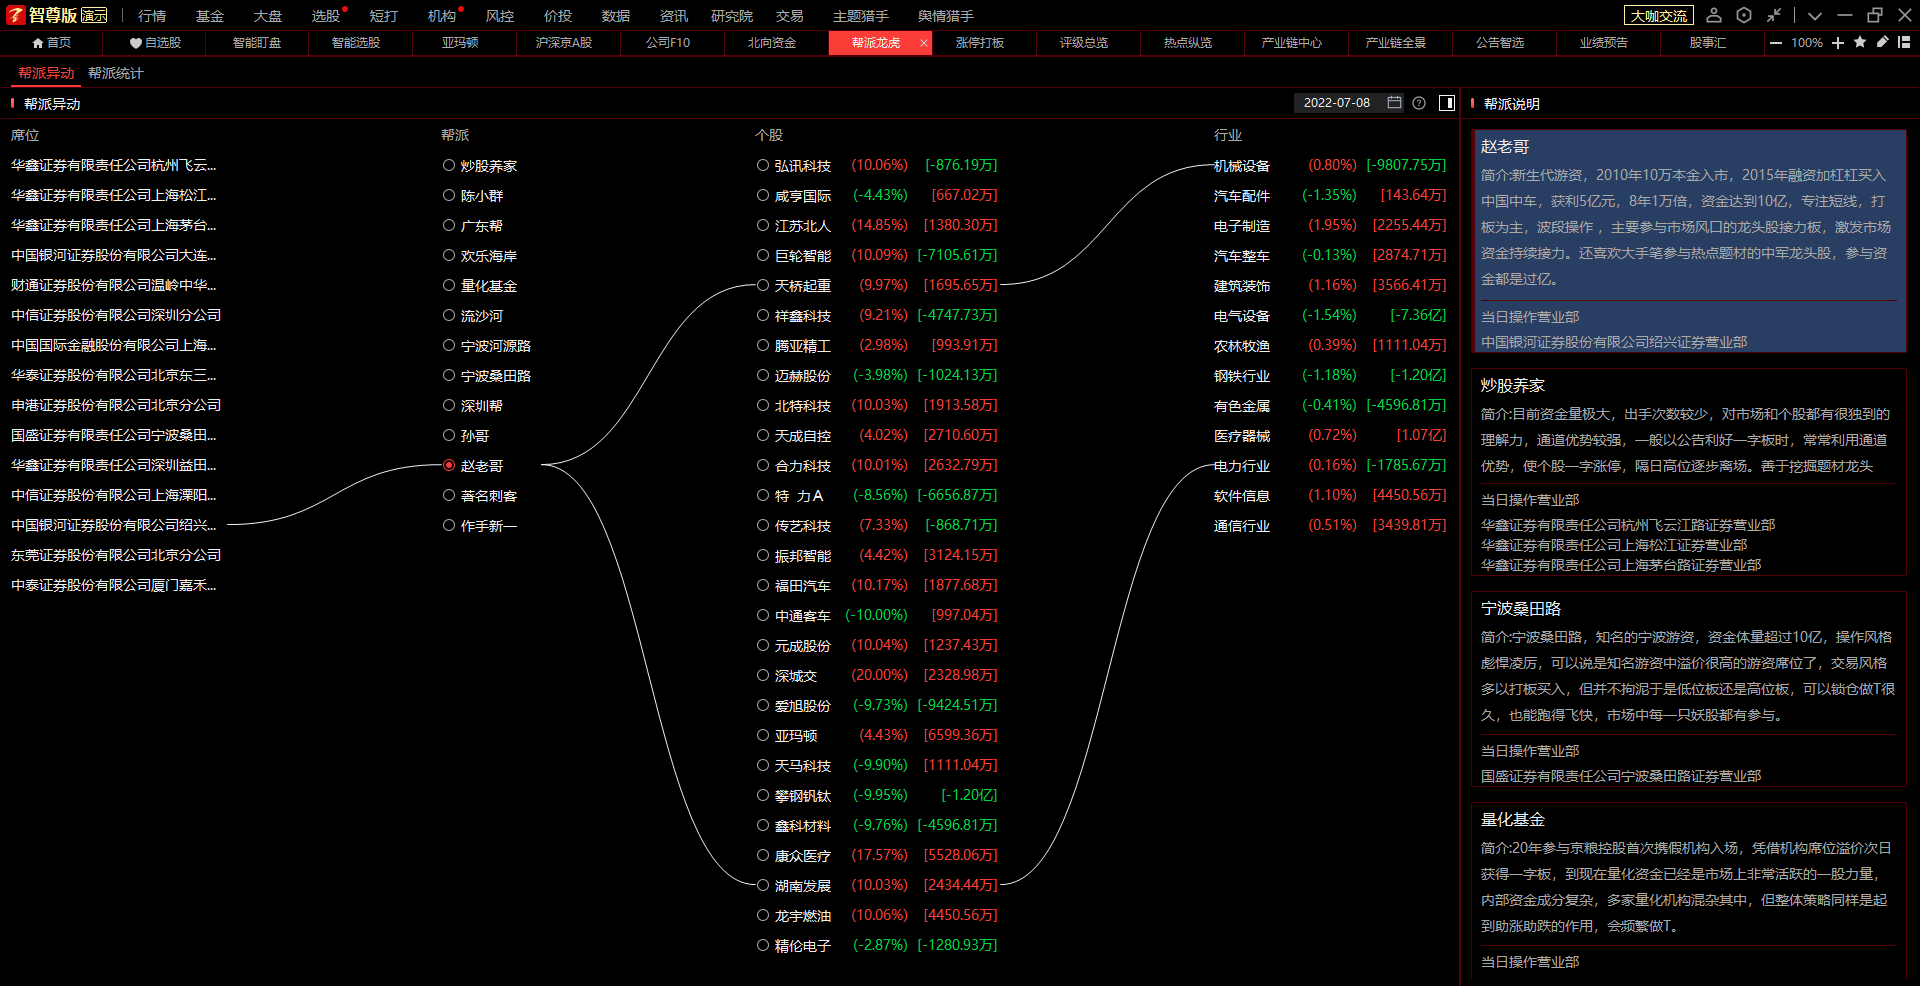Click the heart icon 自选股 tab
The height and width of the screenshot is (986, 1920).
pos(155,43)
